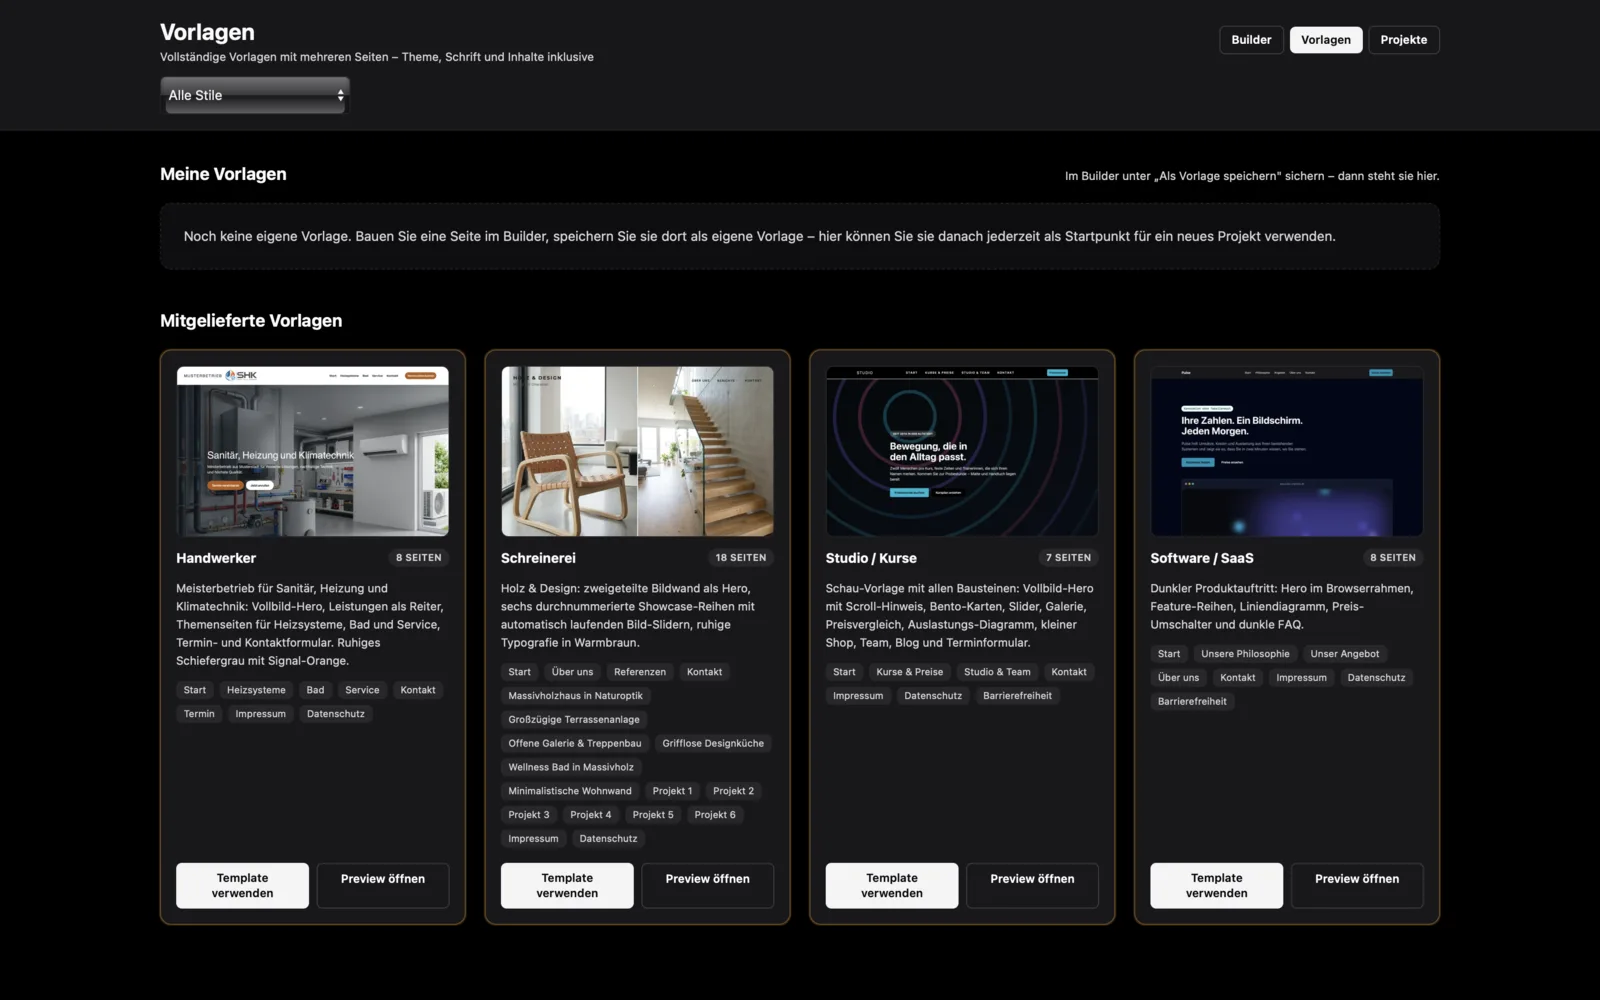Select the Vorlagen tab
Viewport: 1600px width, 1000px height.
pos(1326,40)
